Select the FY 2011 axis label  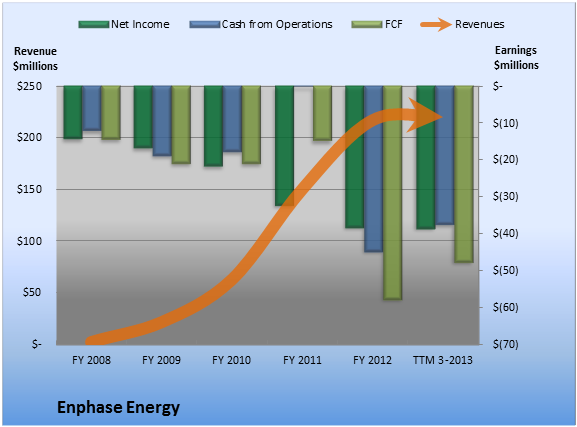pos(302,360)
